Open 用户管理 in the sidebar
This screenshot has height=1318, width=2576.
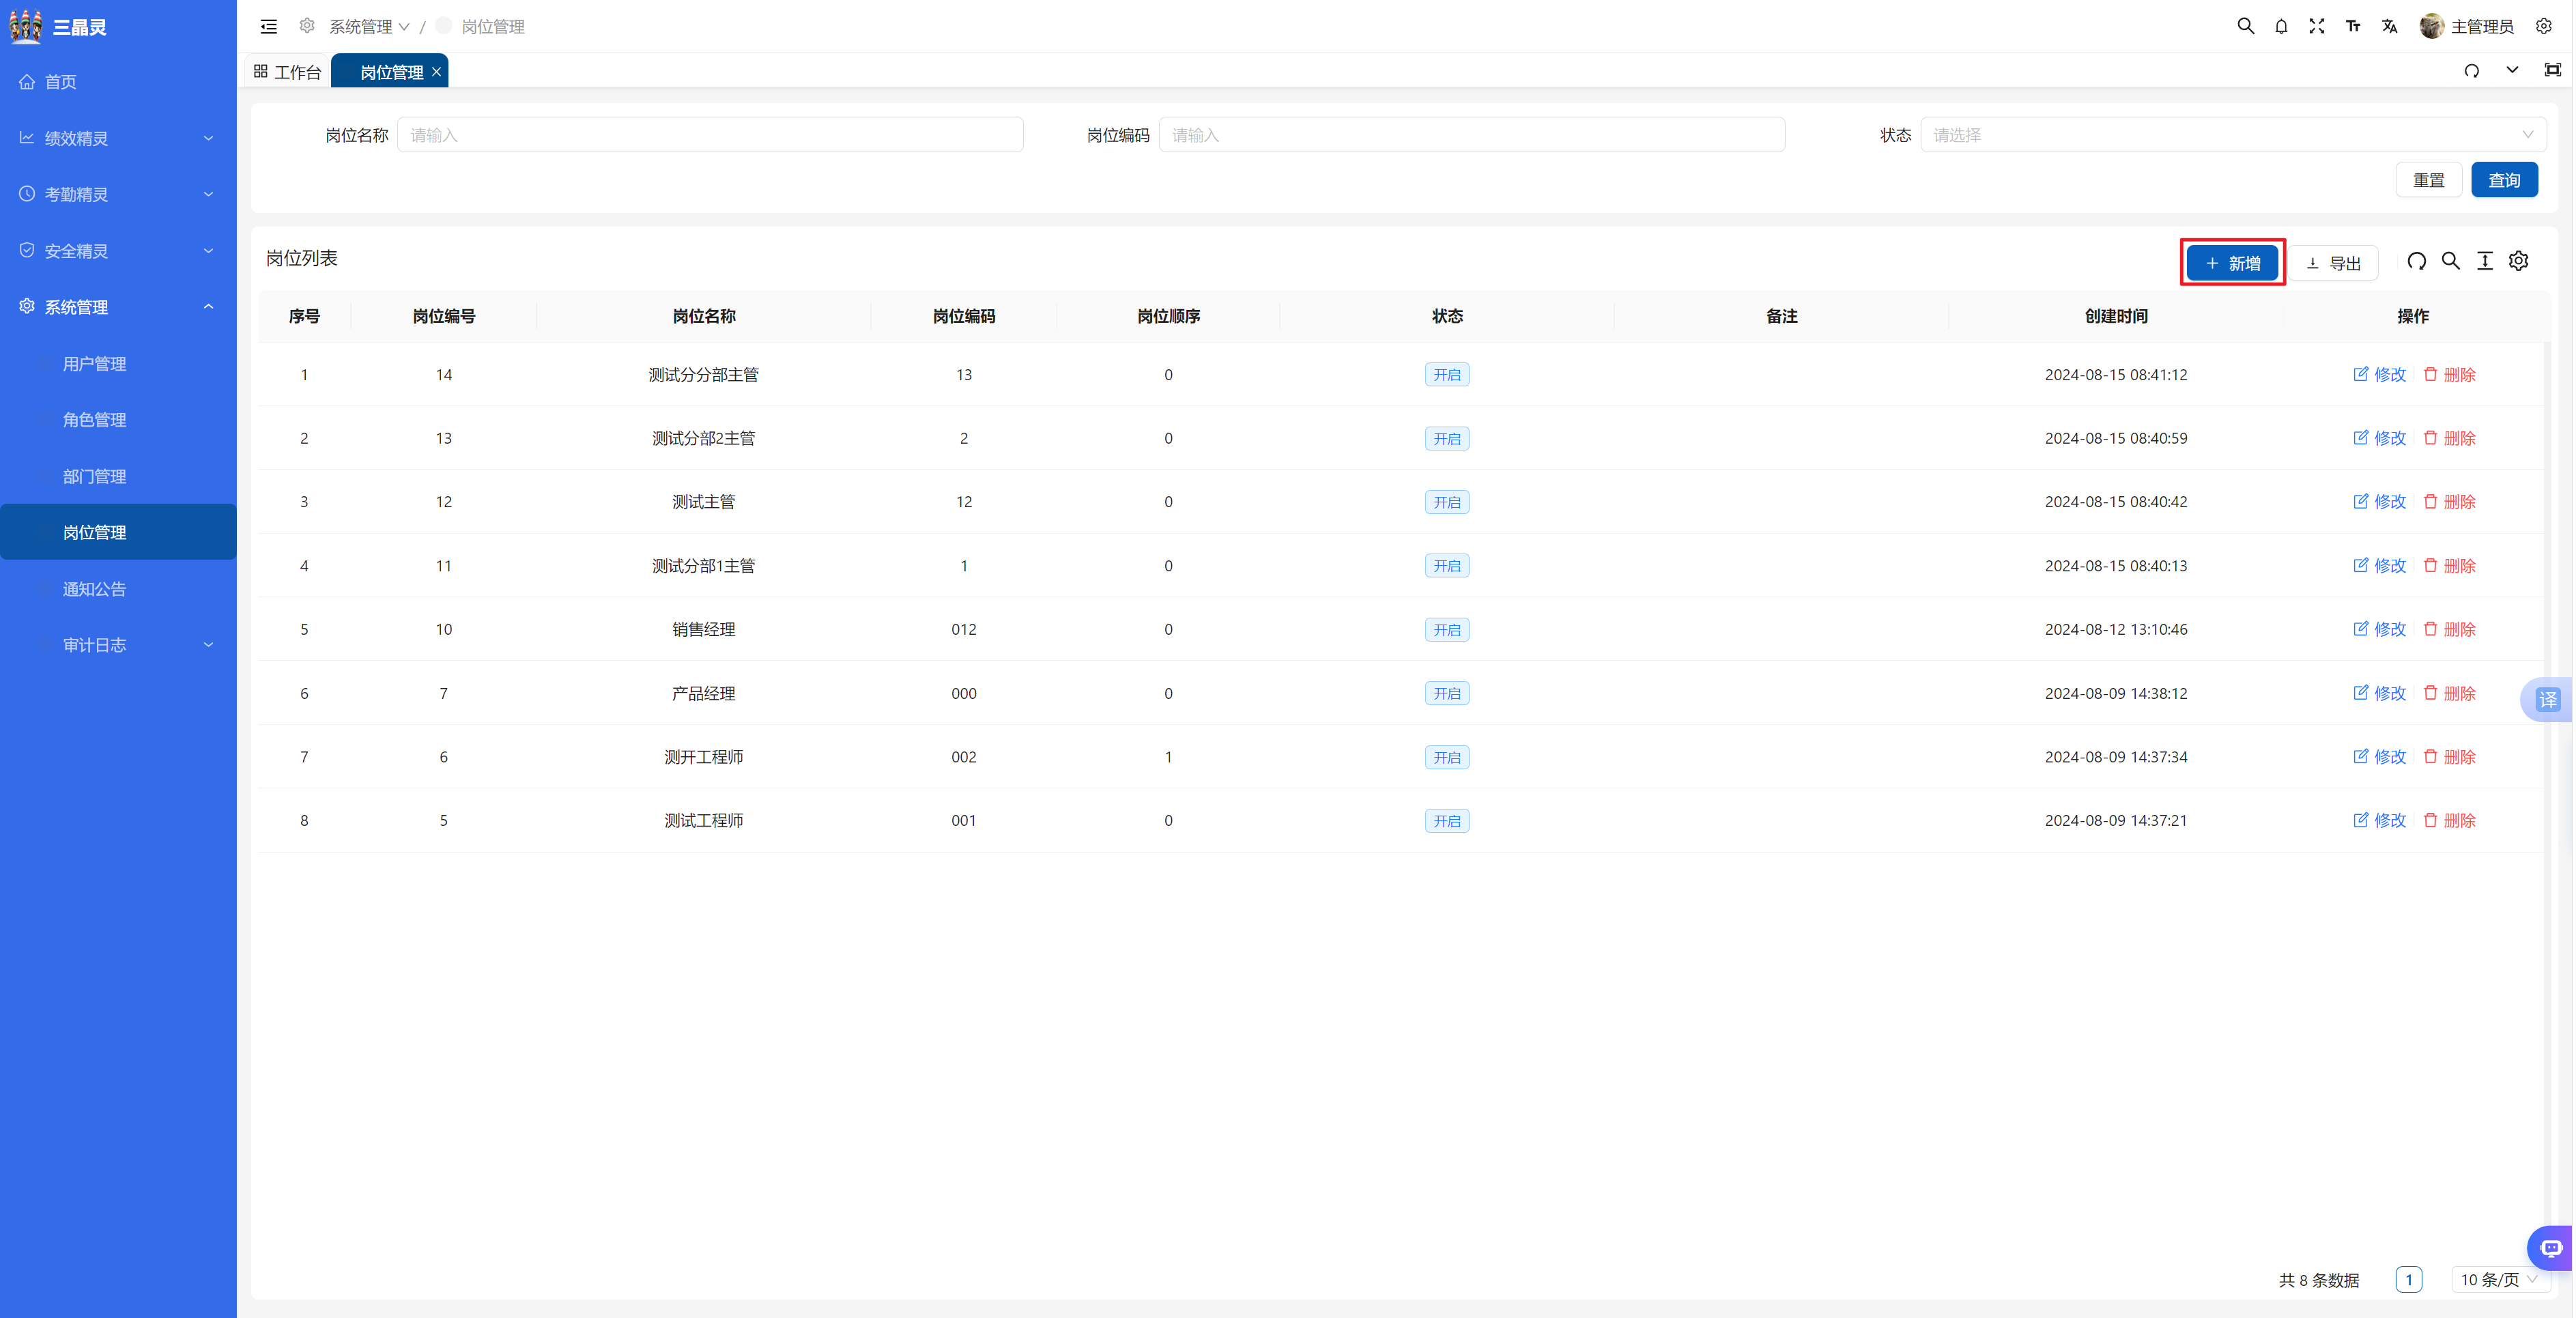95,364
